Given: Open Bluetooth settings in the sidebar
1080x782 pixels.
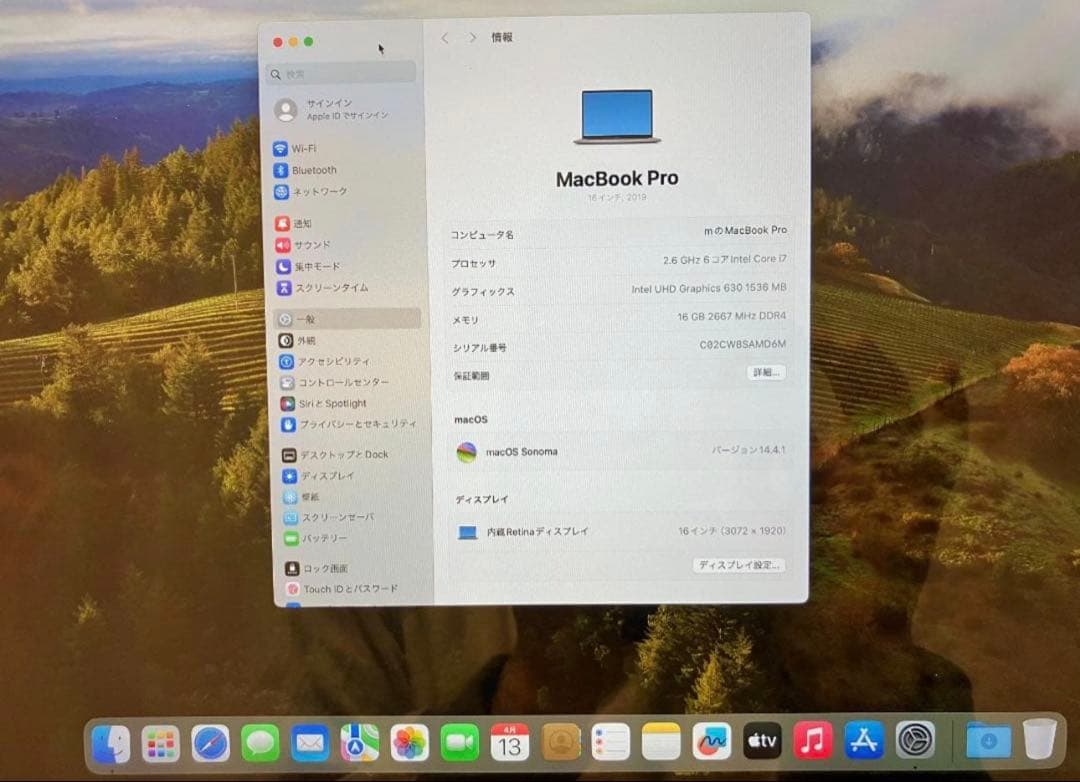Looking at the screenshot, I should coord(305,170).
